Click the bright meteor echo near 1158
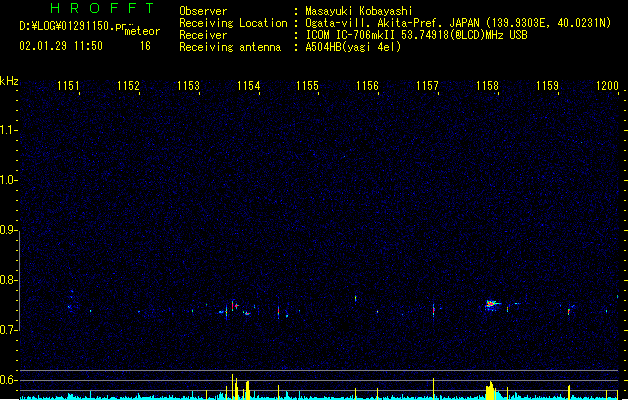Viewport: 629px width, 400px height. (x=491, y=304)
